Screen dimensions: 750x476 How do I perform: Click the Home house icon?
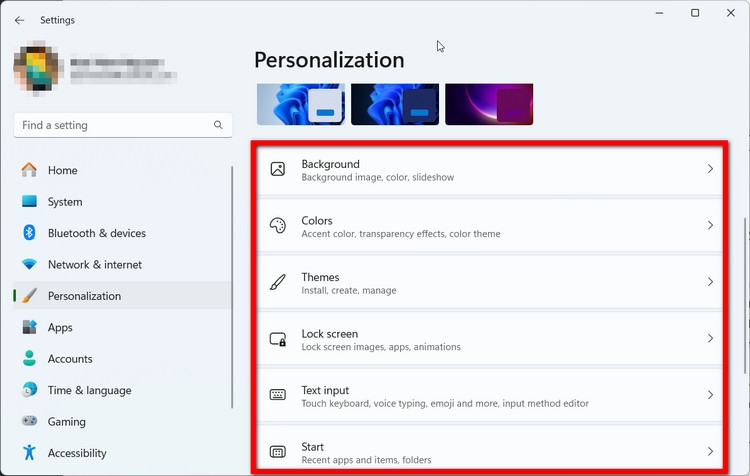(x=29, y=170)
